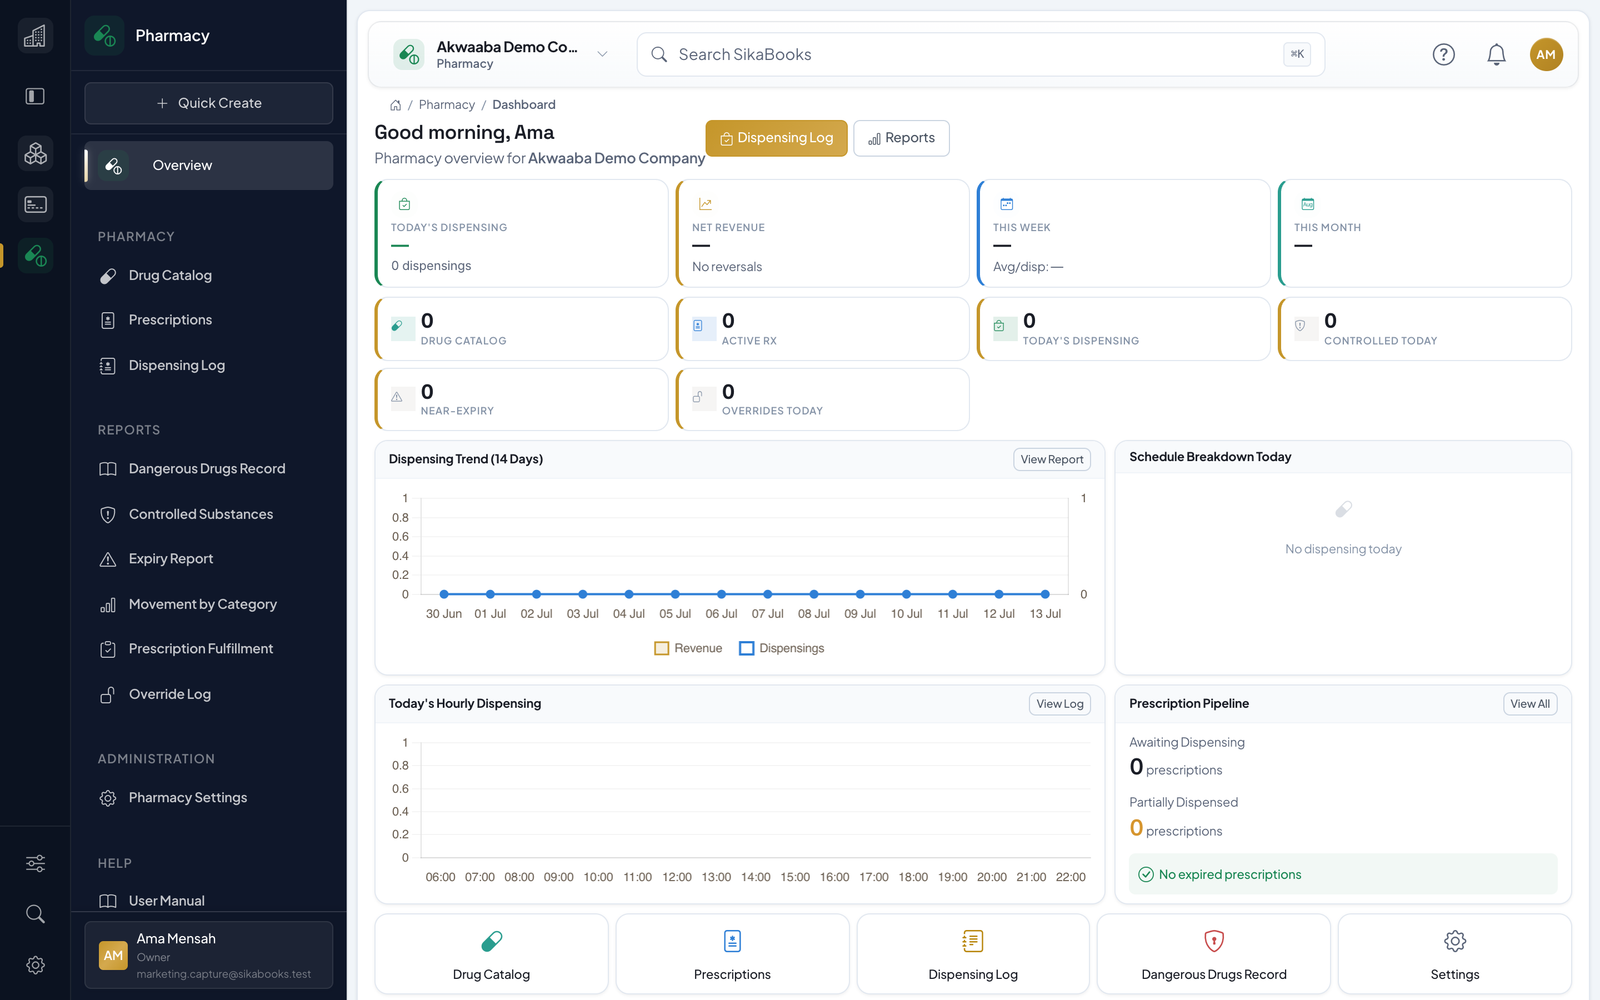Click the Dispensing Log gold button
The image size is (1600, 1000).
pos(777,138)
